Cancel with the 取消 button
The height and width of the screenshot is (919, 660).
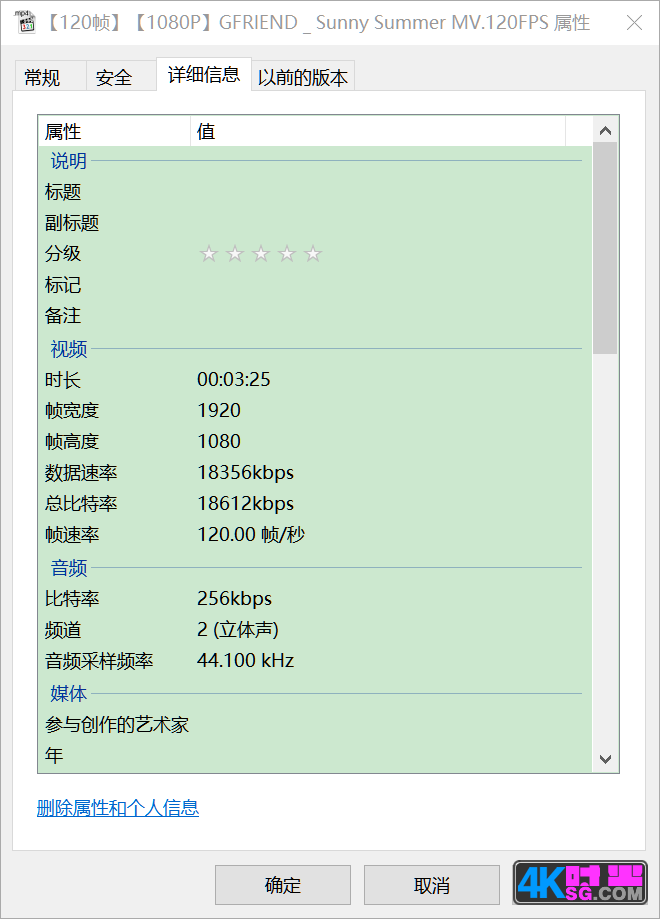point(432,885)
